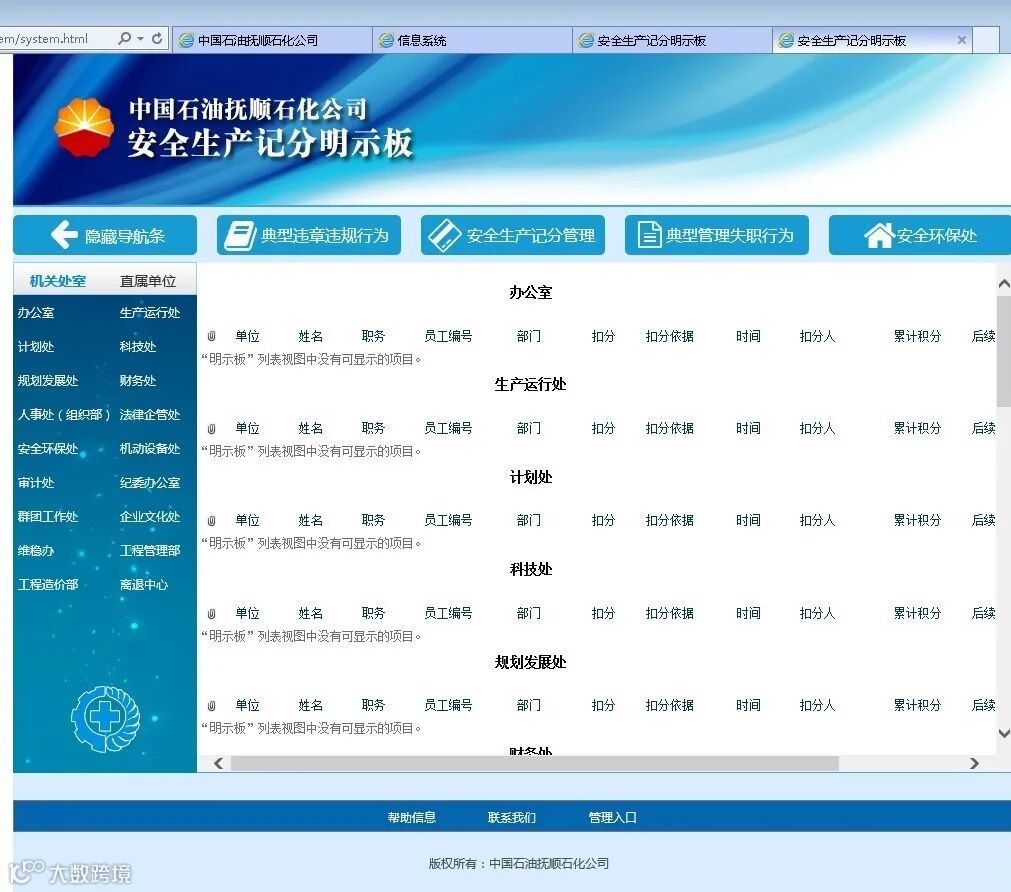Open the 离退中心 sidebar link
This screenshot has width=1011, height=892.
click(144, 585)
